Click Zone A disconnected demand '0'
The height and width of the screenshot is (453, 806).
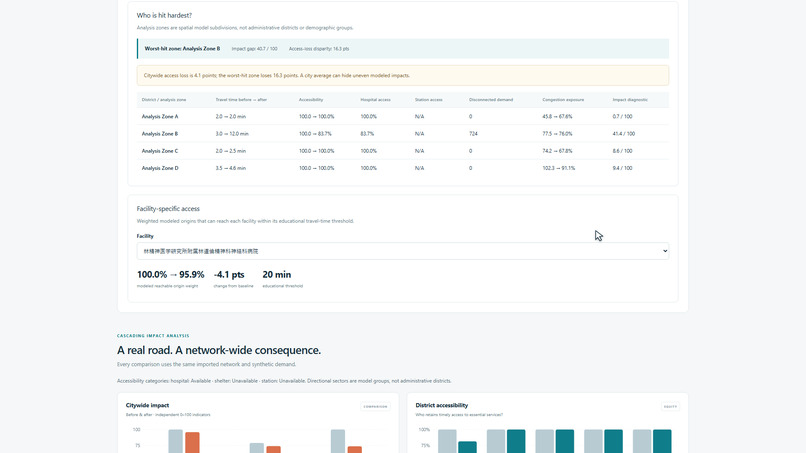(x=470, y=117)
